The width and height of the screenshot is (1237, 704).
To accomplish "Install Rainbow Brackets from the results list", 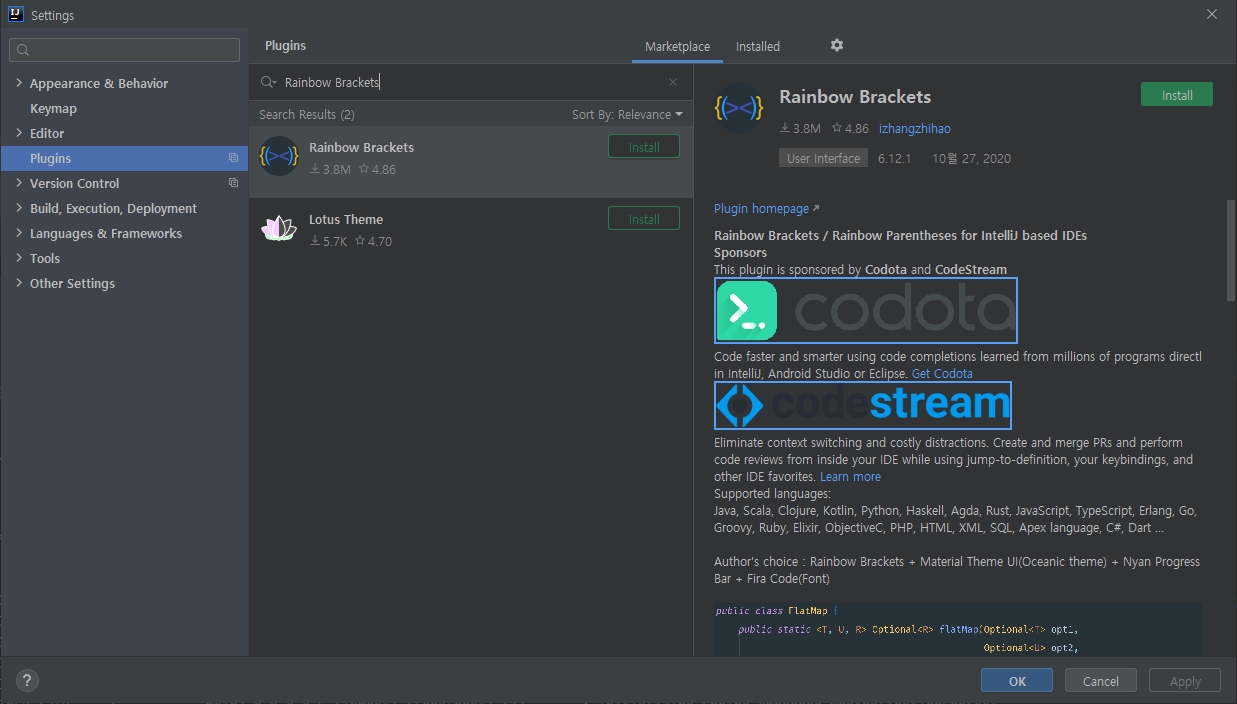I will (644, 147).
